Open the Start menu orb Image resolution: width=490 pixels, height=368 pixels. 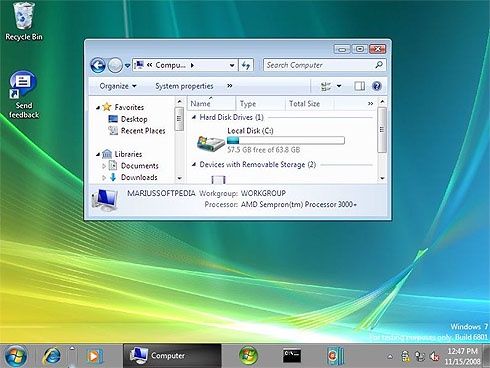click(x=16, y=356)
